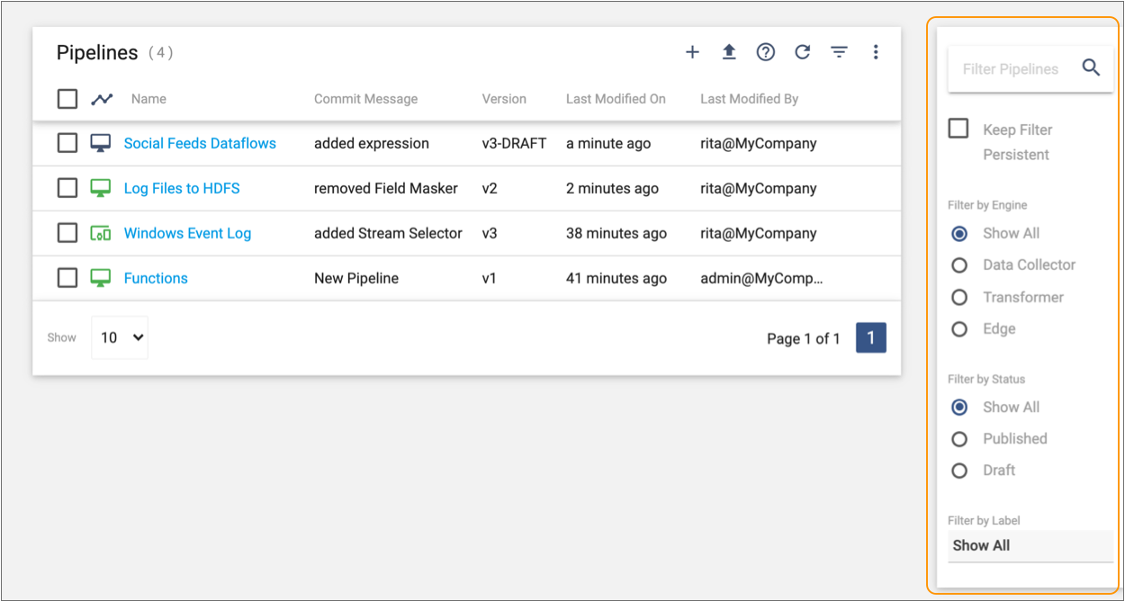Open the Help icon in the toolbar

click(x=765, y=52)
